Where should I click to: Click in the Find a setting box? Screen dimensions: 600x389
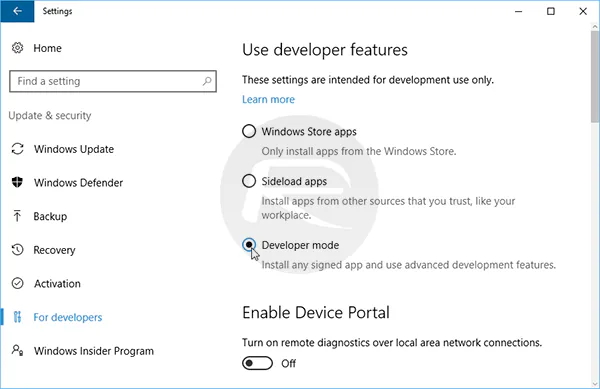click(x=113, y=81)
